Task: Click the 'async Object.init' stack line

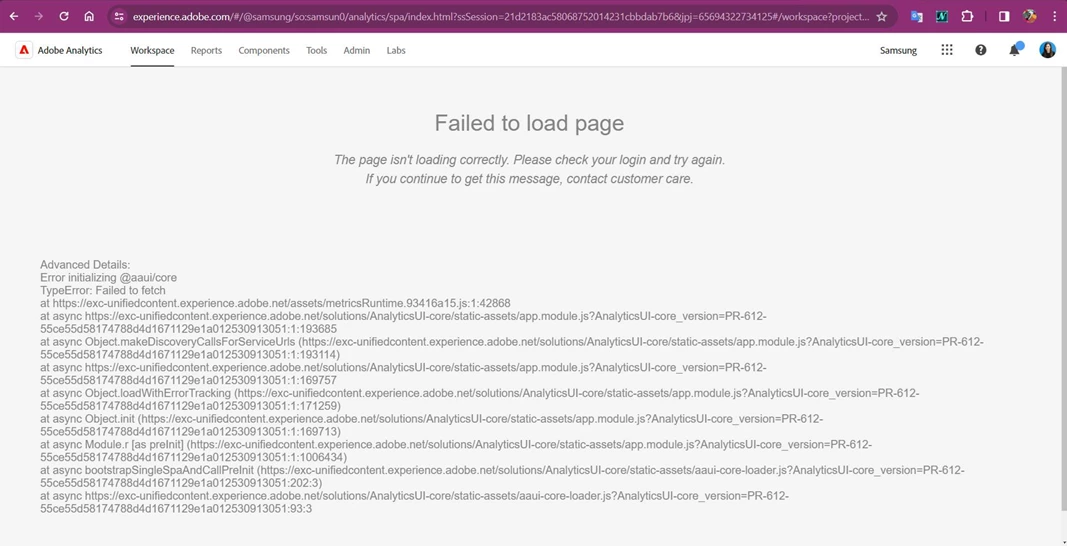Action: tap(431, 425)
